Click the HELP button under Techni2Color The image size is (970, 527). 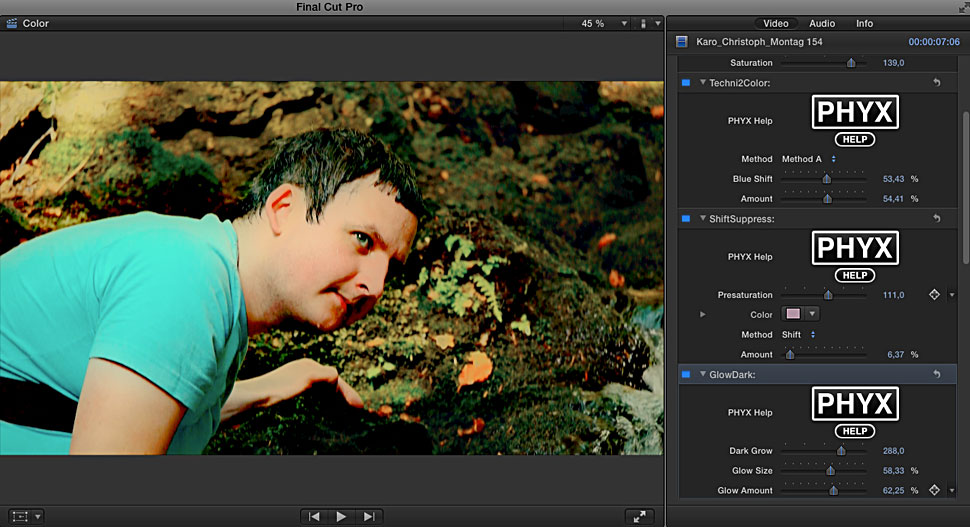point(854,139)
